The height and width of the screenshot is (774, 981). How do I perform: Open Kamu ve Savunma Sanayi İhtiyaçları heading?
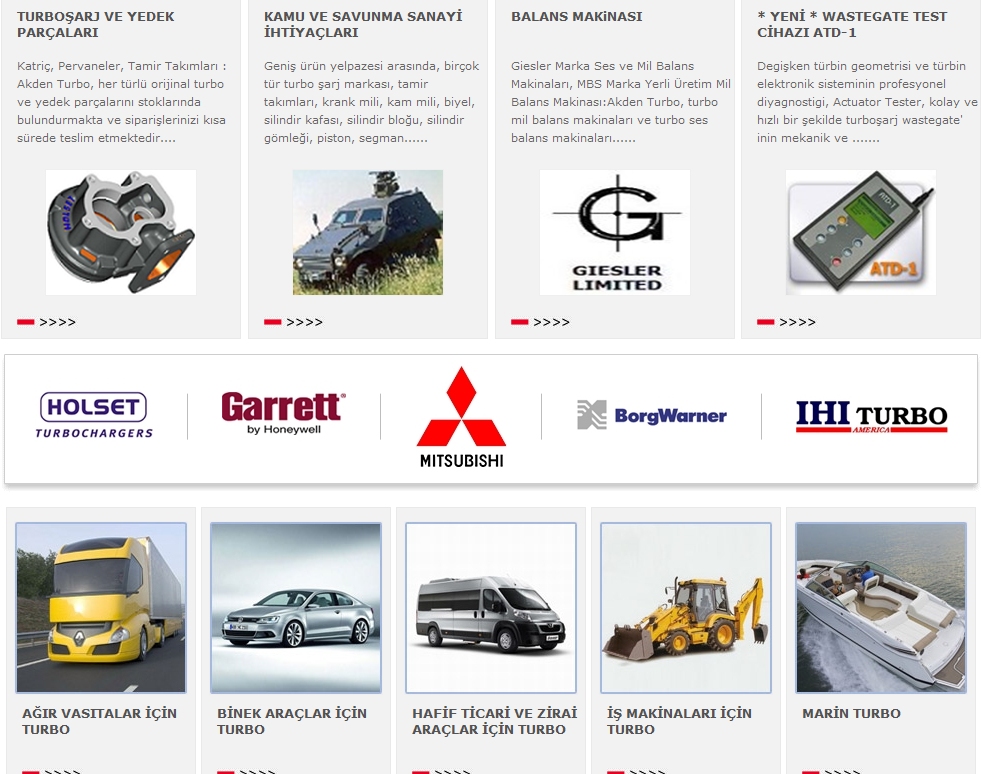coord(363,24)
